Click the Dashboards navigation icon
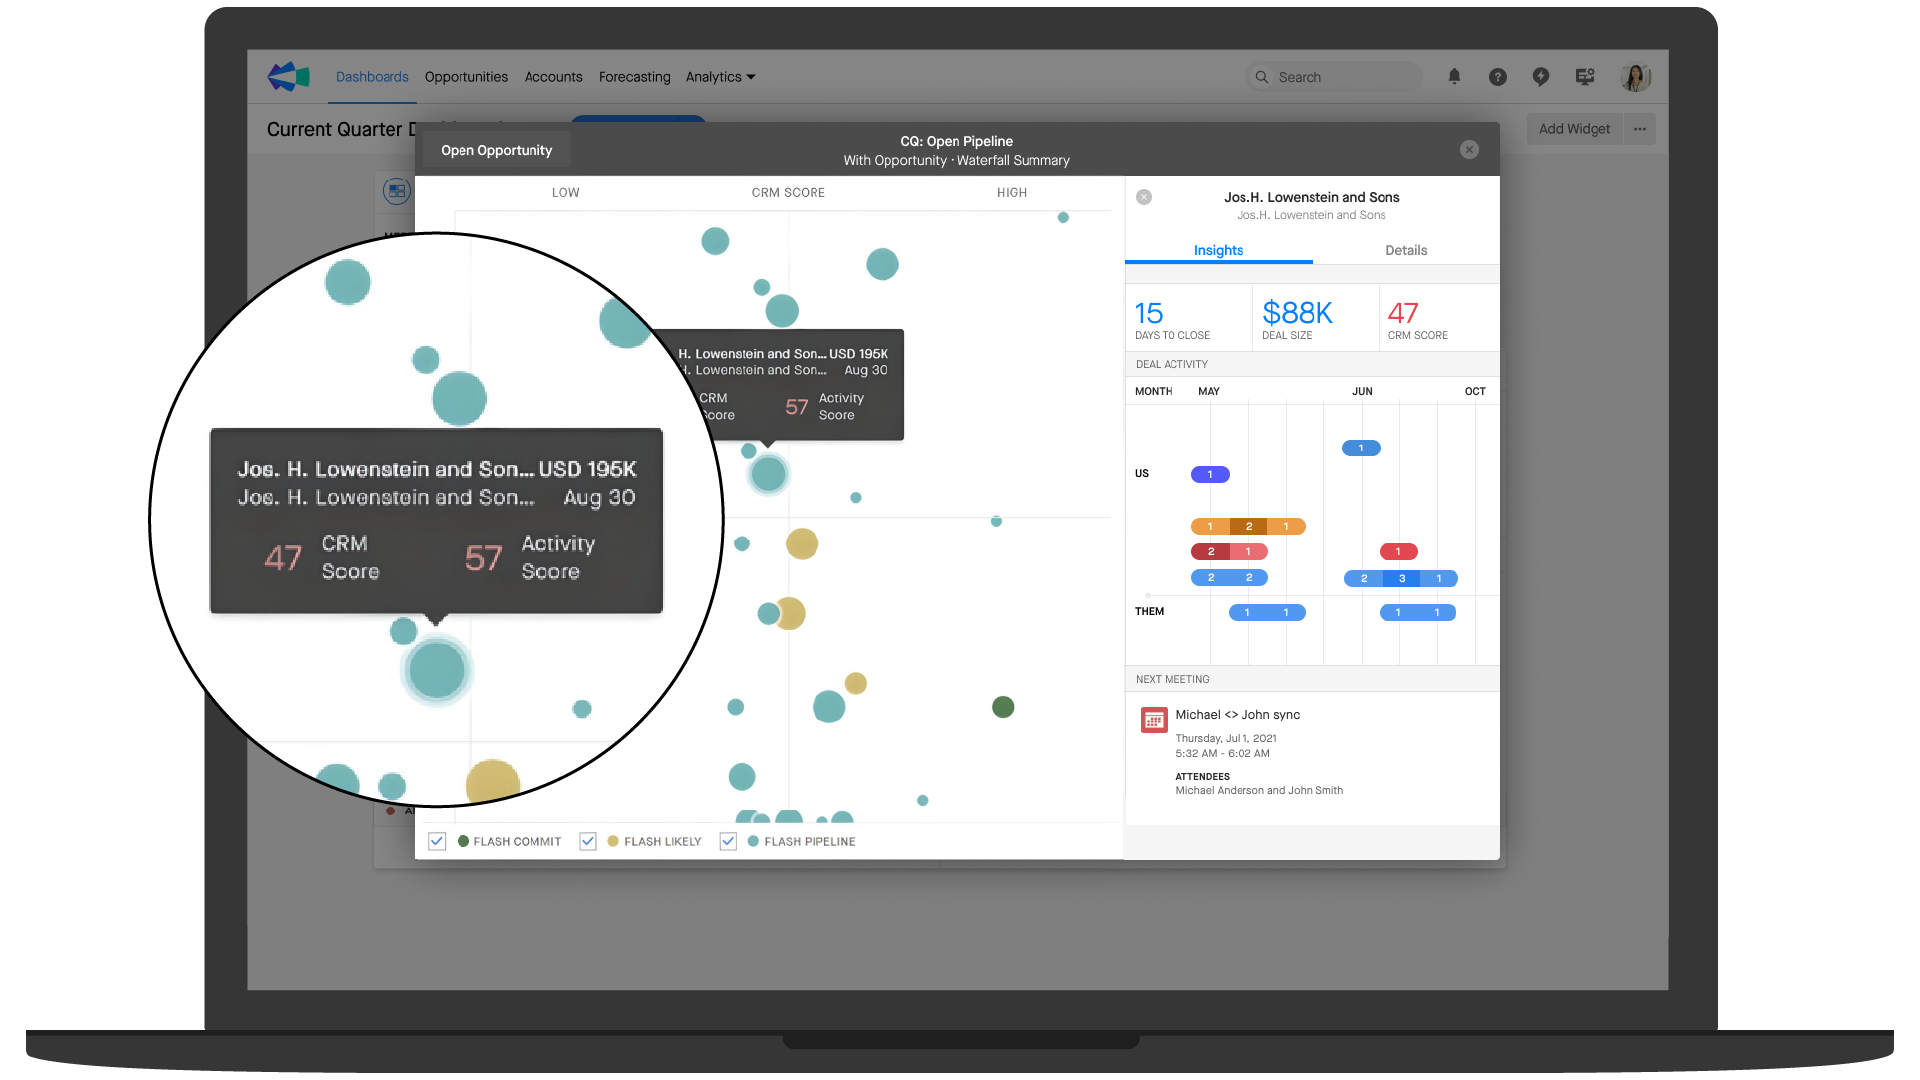Screen dimensions: 1920x1080 pos(369,75)
